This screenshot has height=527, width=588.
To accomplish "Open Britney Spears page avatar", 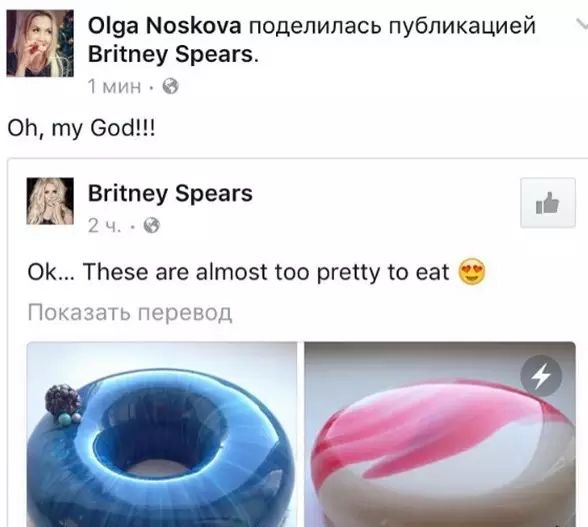I will point(50,201).
